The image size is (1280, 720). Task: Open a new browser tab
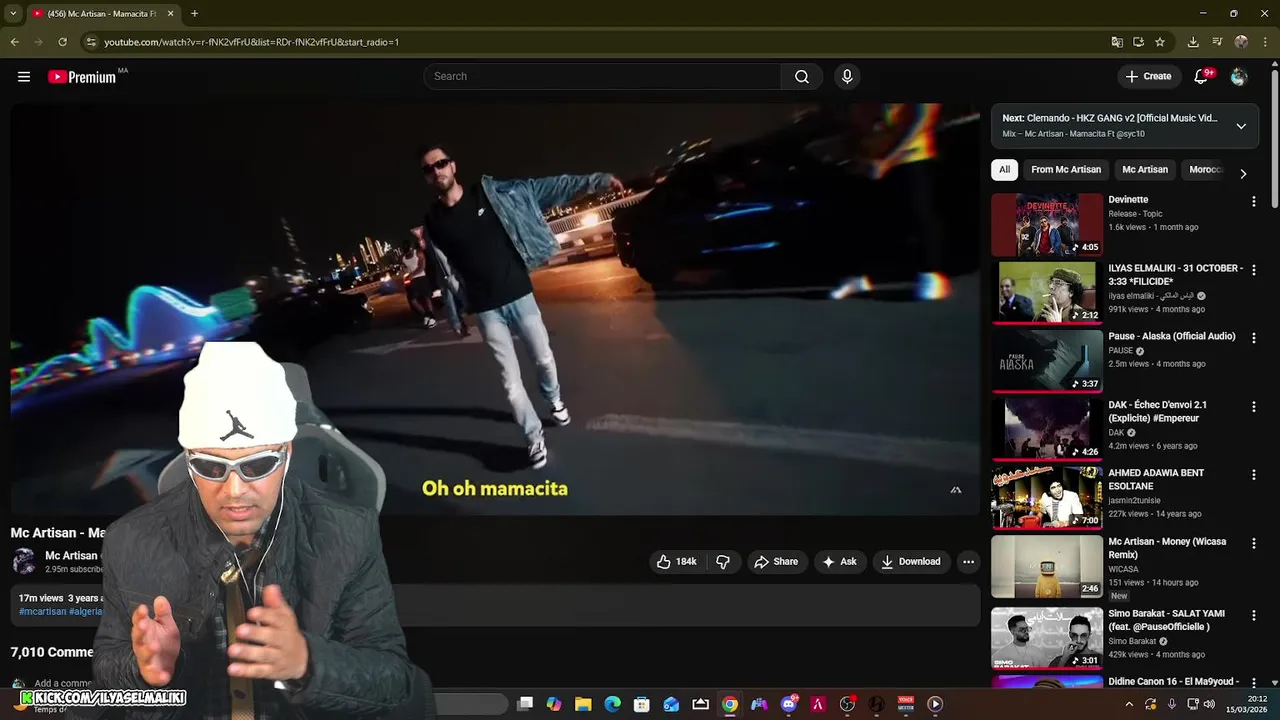click(194, 14)
